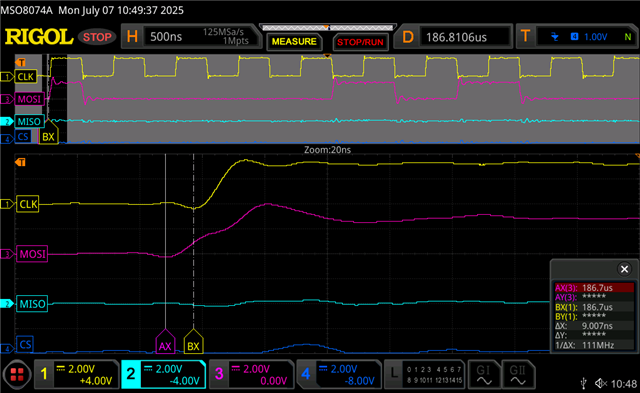The width and height of the screenshot is (640, 393).
Task: Click the STOP status indicator
Action: pyautogui.click(x=97, y=37)
